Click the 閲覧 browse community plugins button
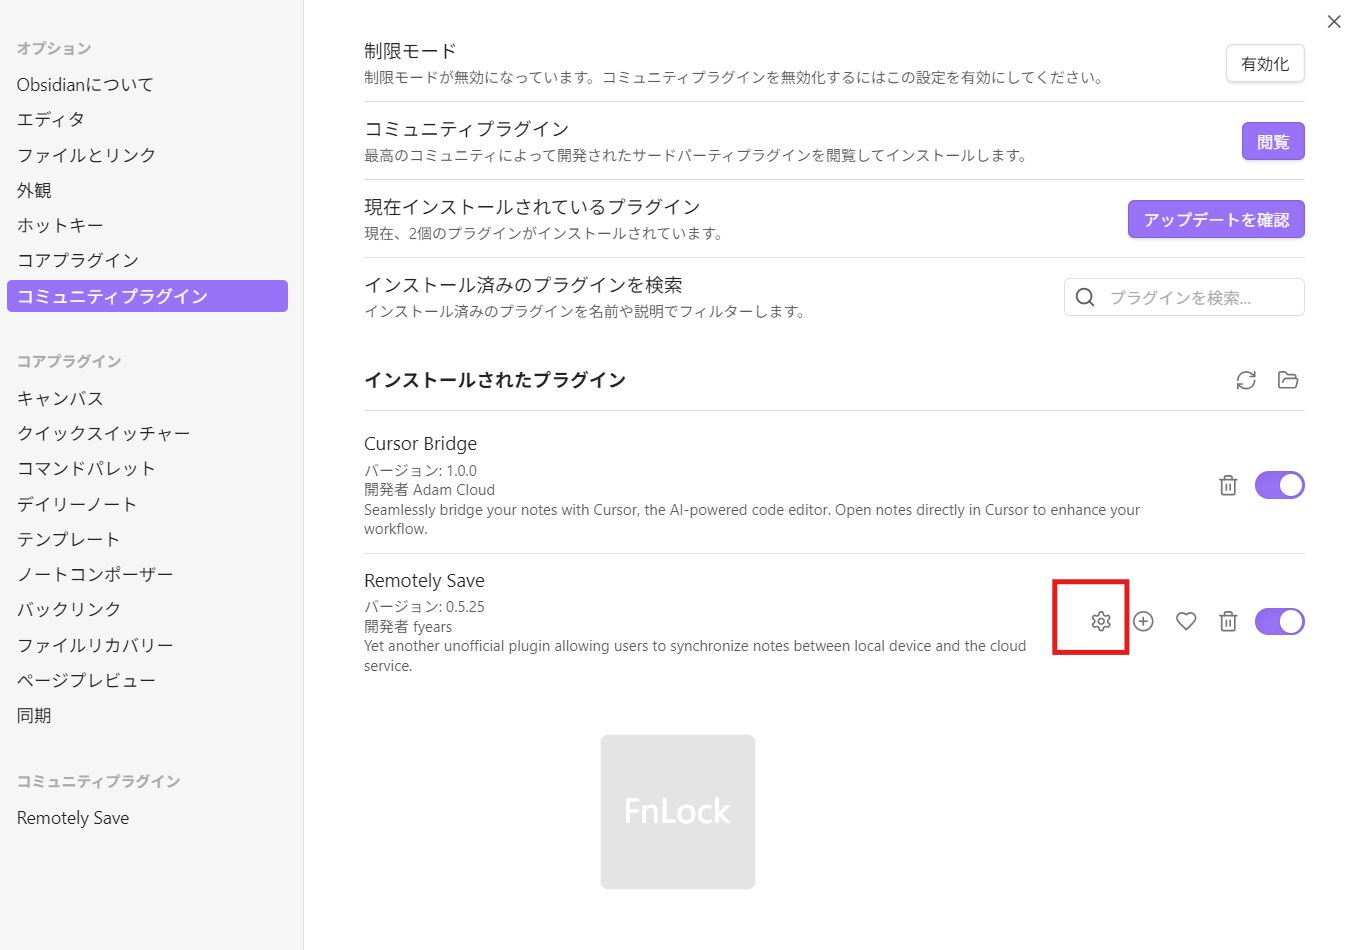This screenshot has height=950, width=1357. tap(1273, 142)
